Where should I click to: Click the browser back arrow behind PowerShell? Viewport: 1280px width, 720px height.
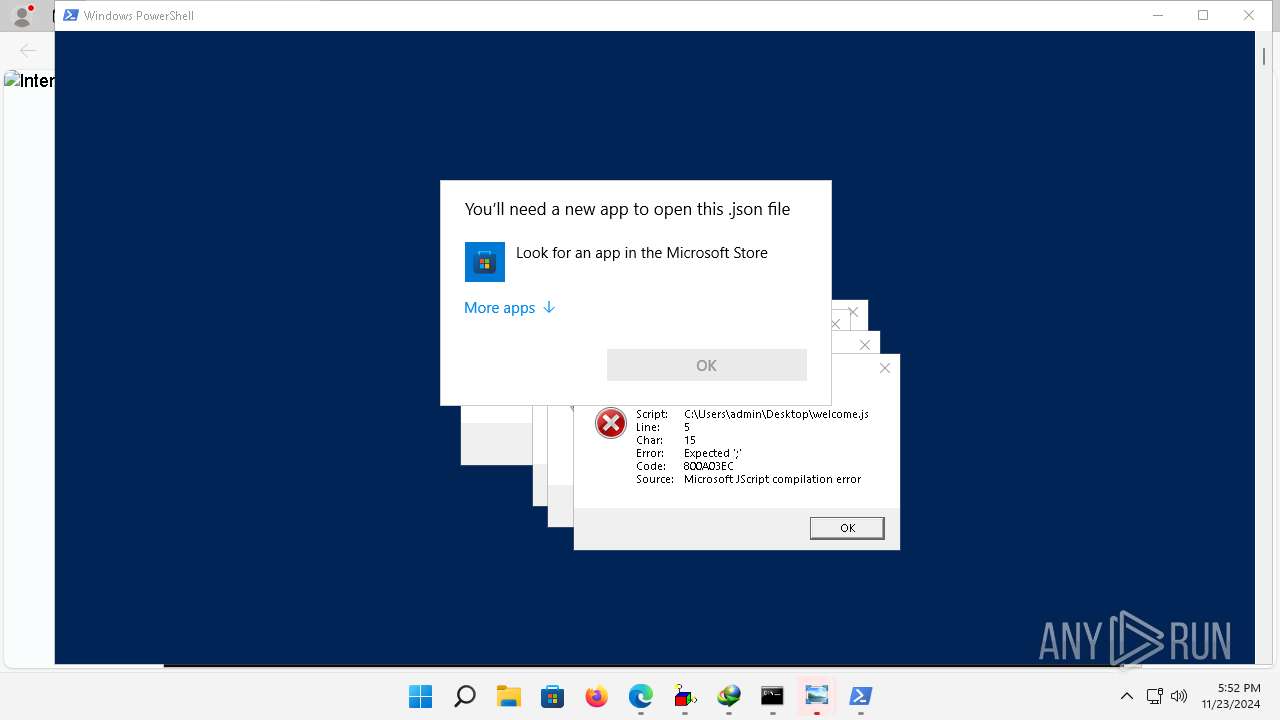point(28,50)
